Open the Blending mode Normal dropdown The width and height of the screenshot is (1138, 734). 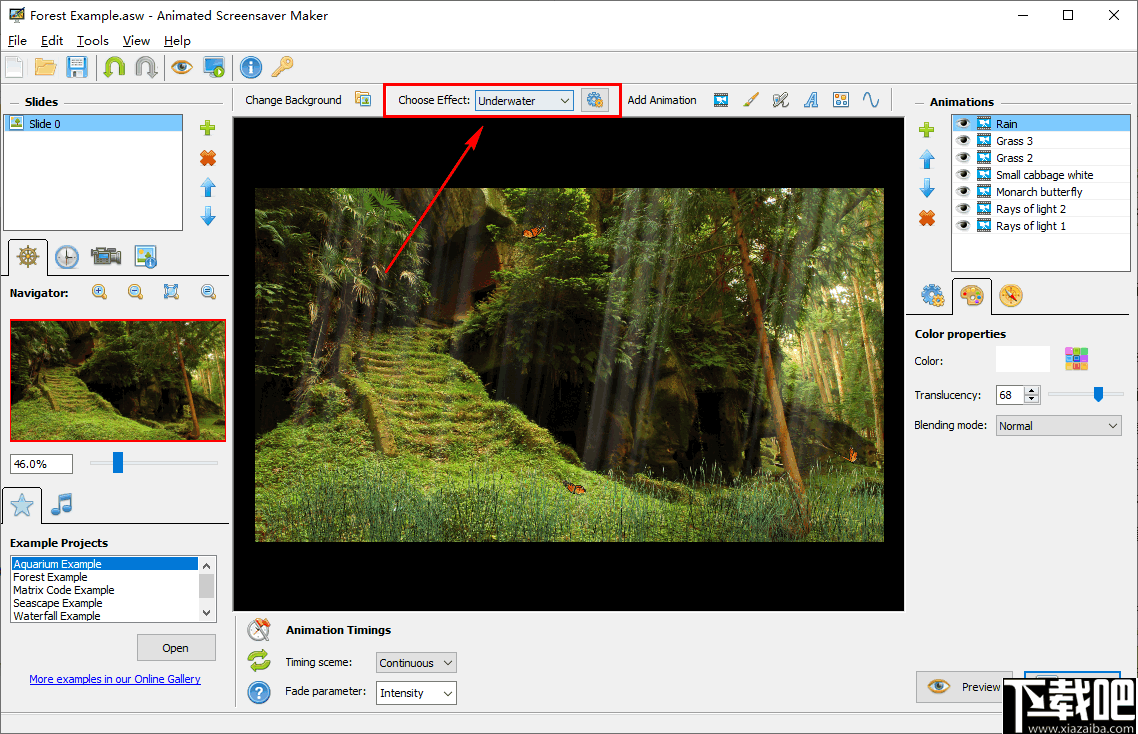1059,426
